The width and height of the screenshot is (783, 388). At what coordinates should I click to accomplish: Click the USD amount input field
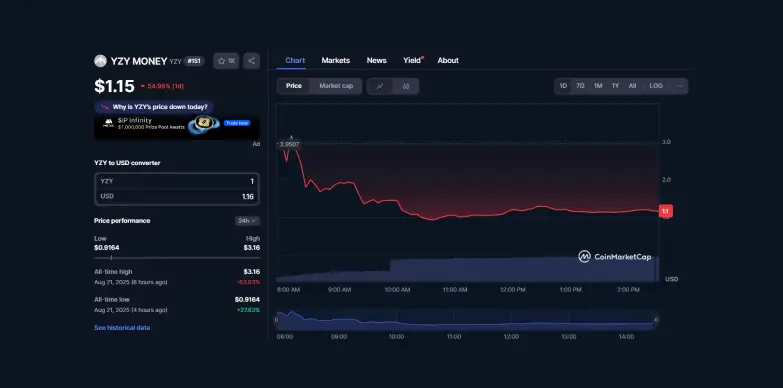(177, 196)
